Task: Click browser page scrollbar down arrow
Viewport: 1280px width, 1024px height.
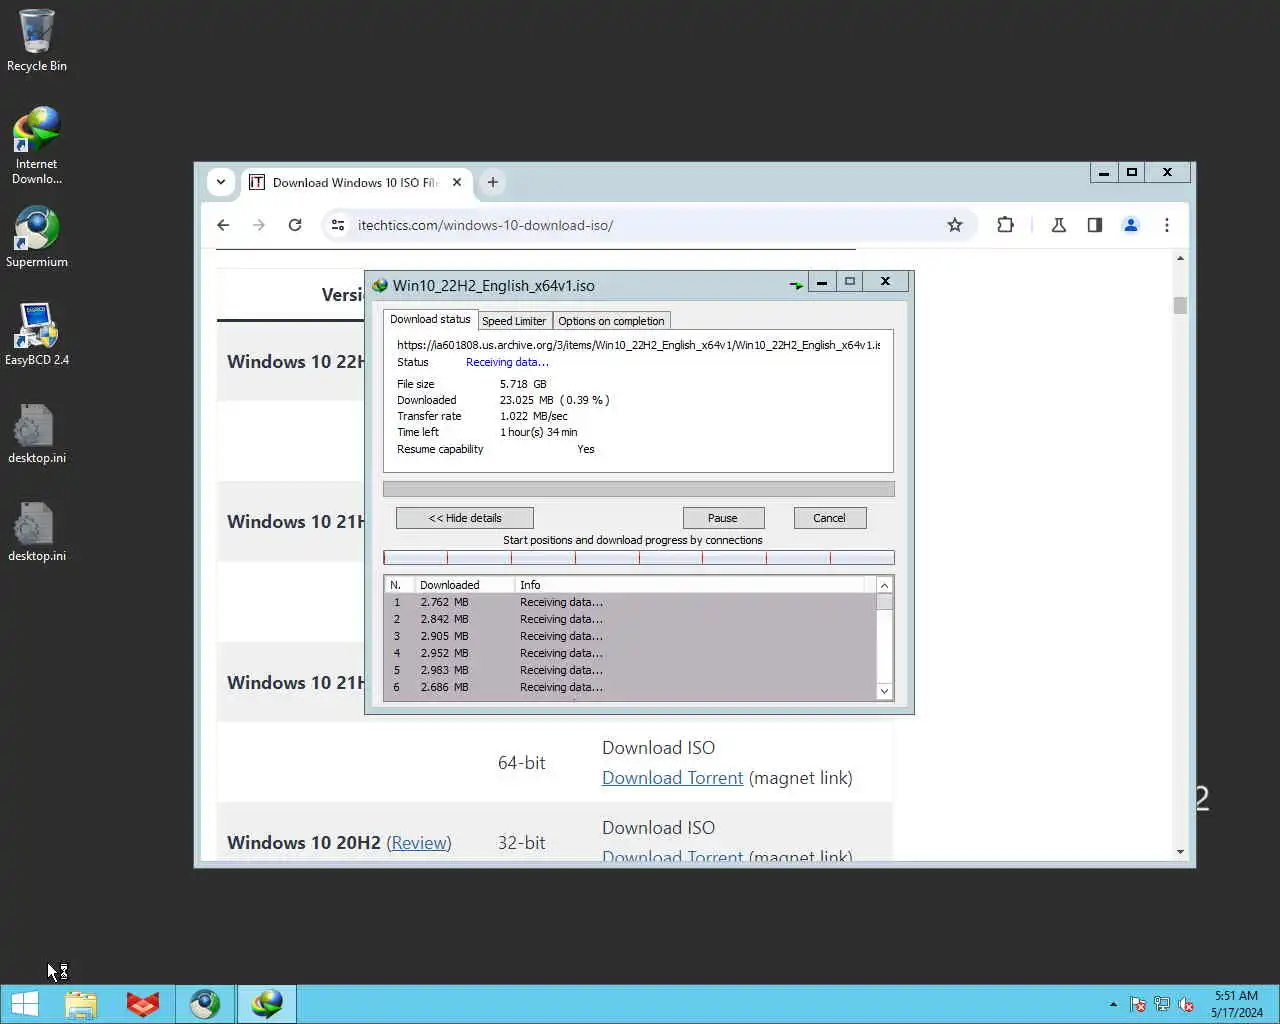Action: point(1180,852)
